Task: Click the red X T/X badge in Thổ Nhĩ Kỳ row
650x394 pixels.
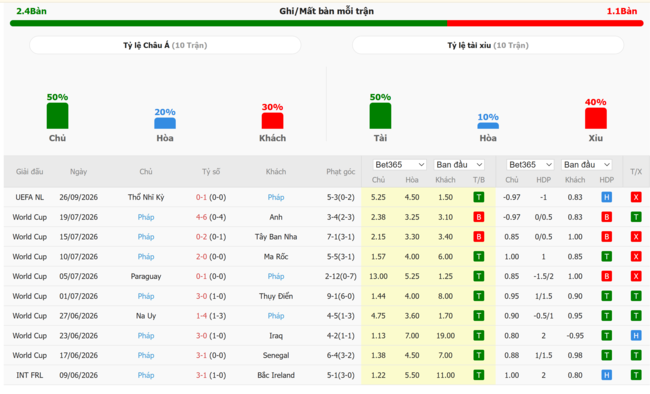Action: 636,197
